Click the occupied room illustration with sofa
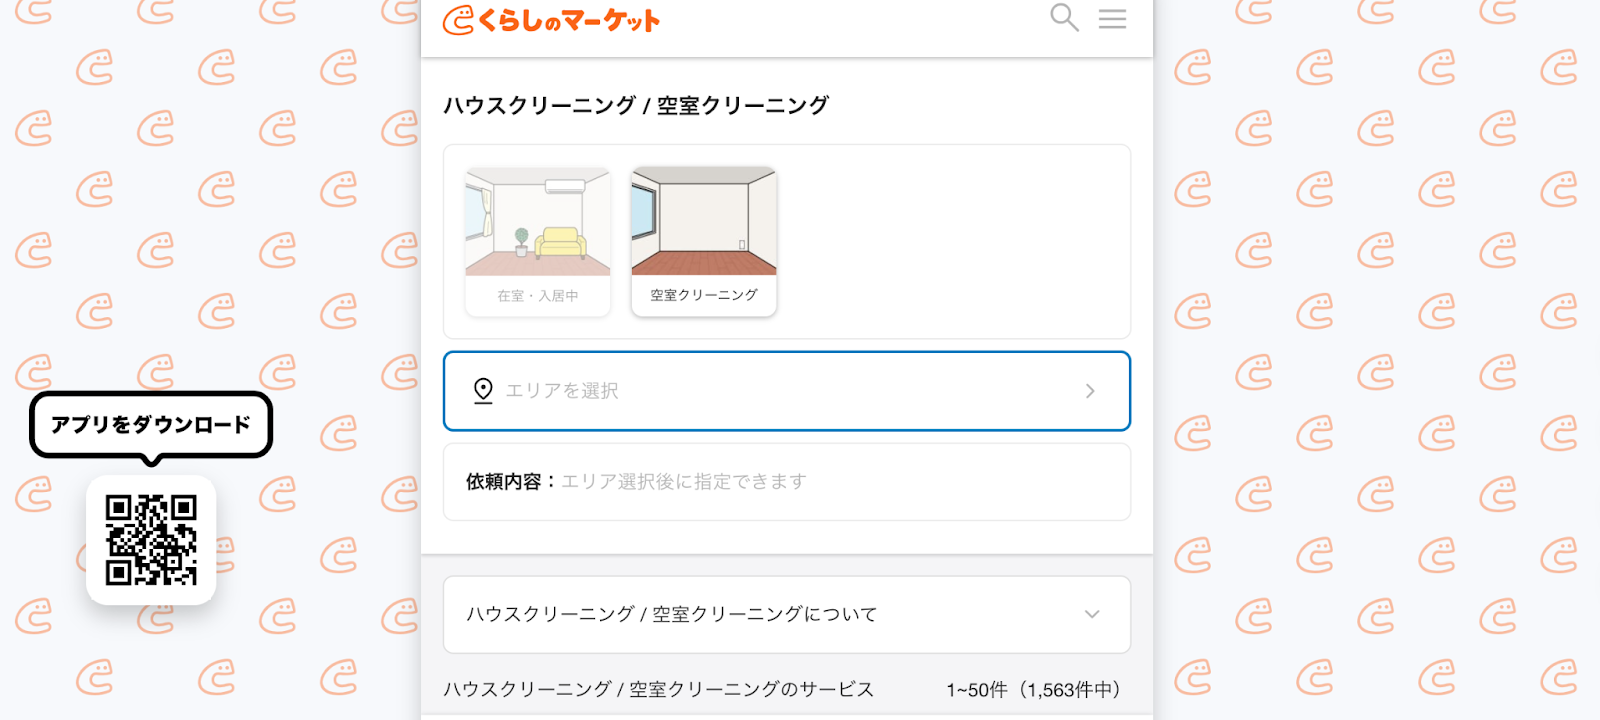The image size is (1600, 720). (538, 222)
